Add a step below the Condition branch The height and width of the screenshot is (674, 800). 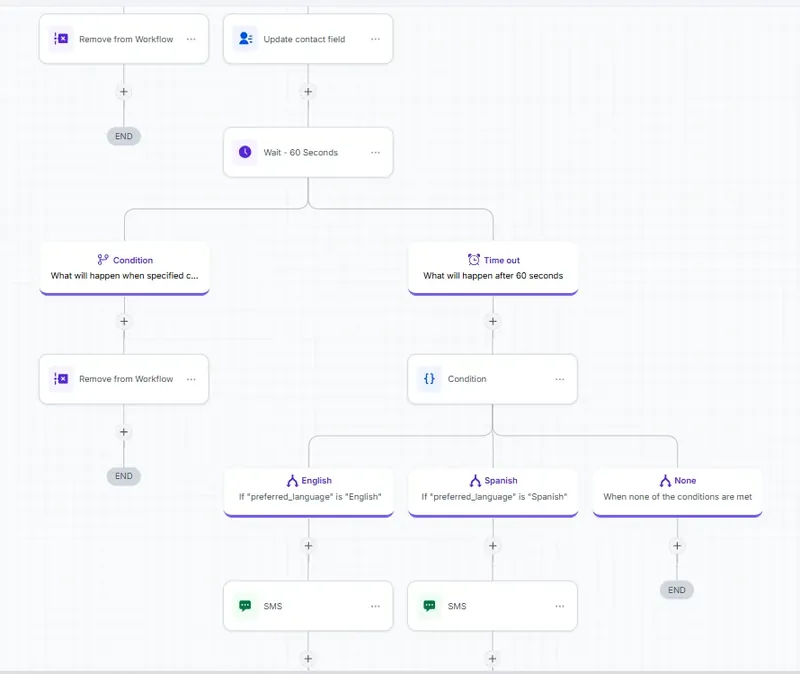click(124, 321)
